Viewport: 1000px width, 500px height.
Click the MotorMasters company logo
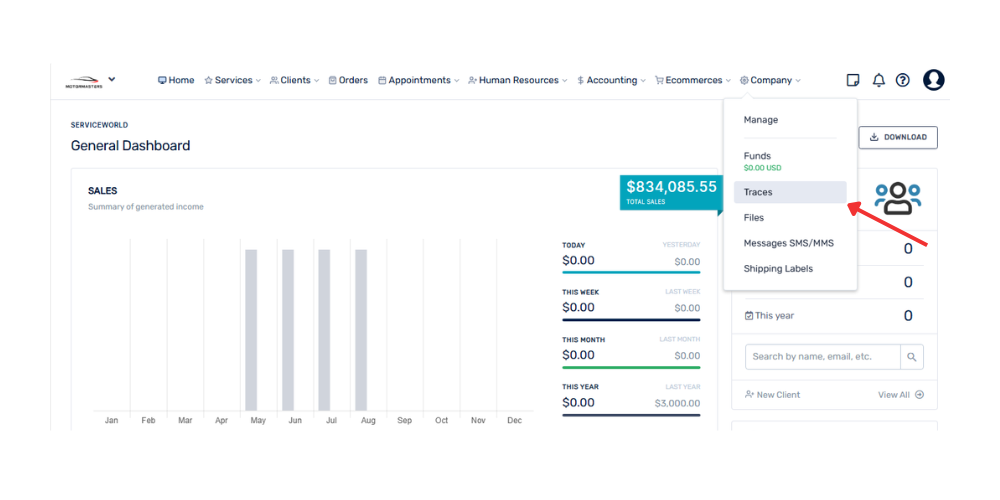click(x=83, y=81)
